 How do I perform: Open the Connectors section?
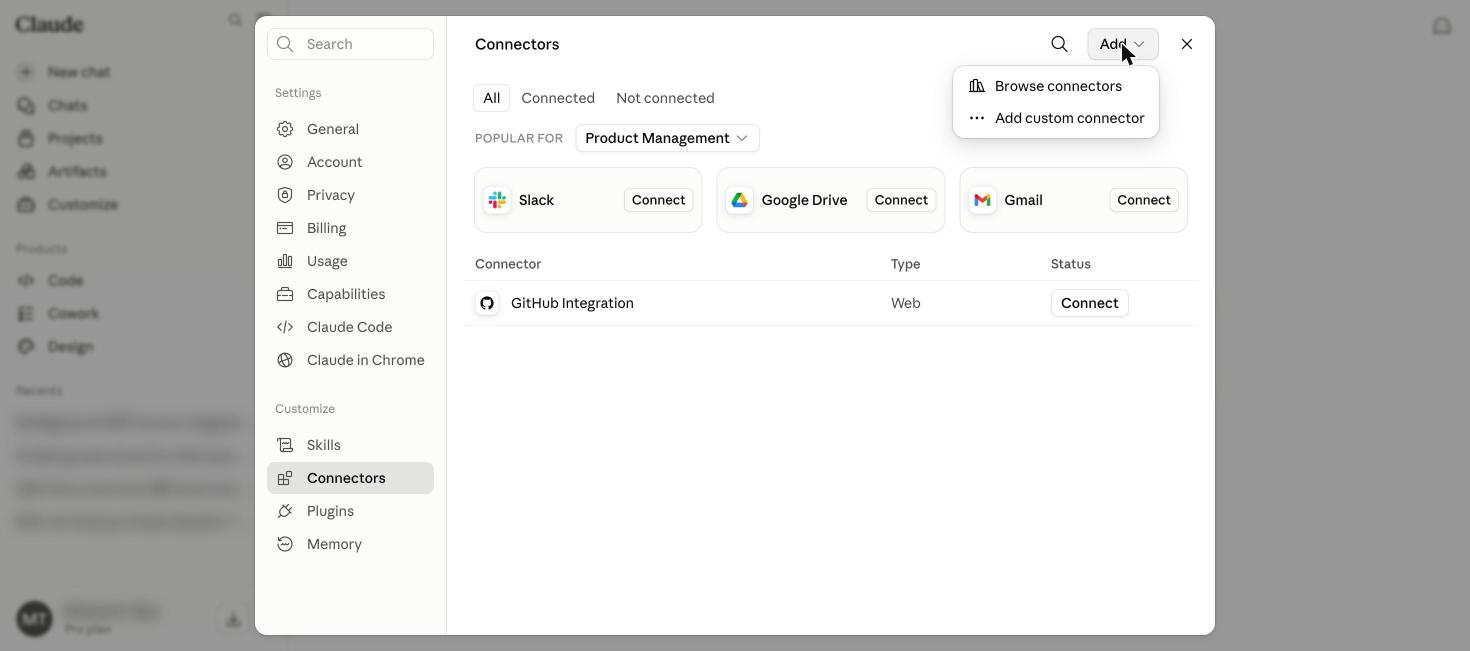click(x=350, y=478)
